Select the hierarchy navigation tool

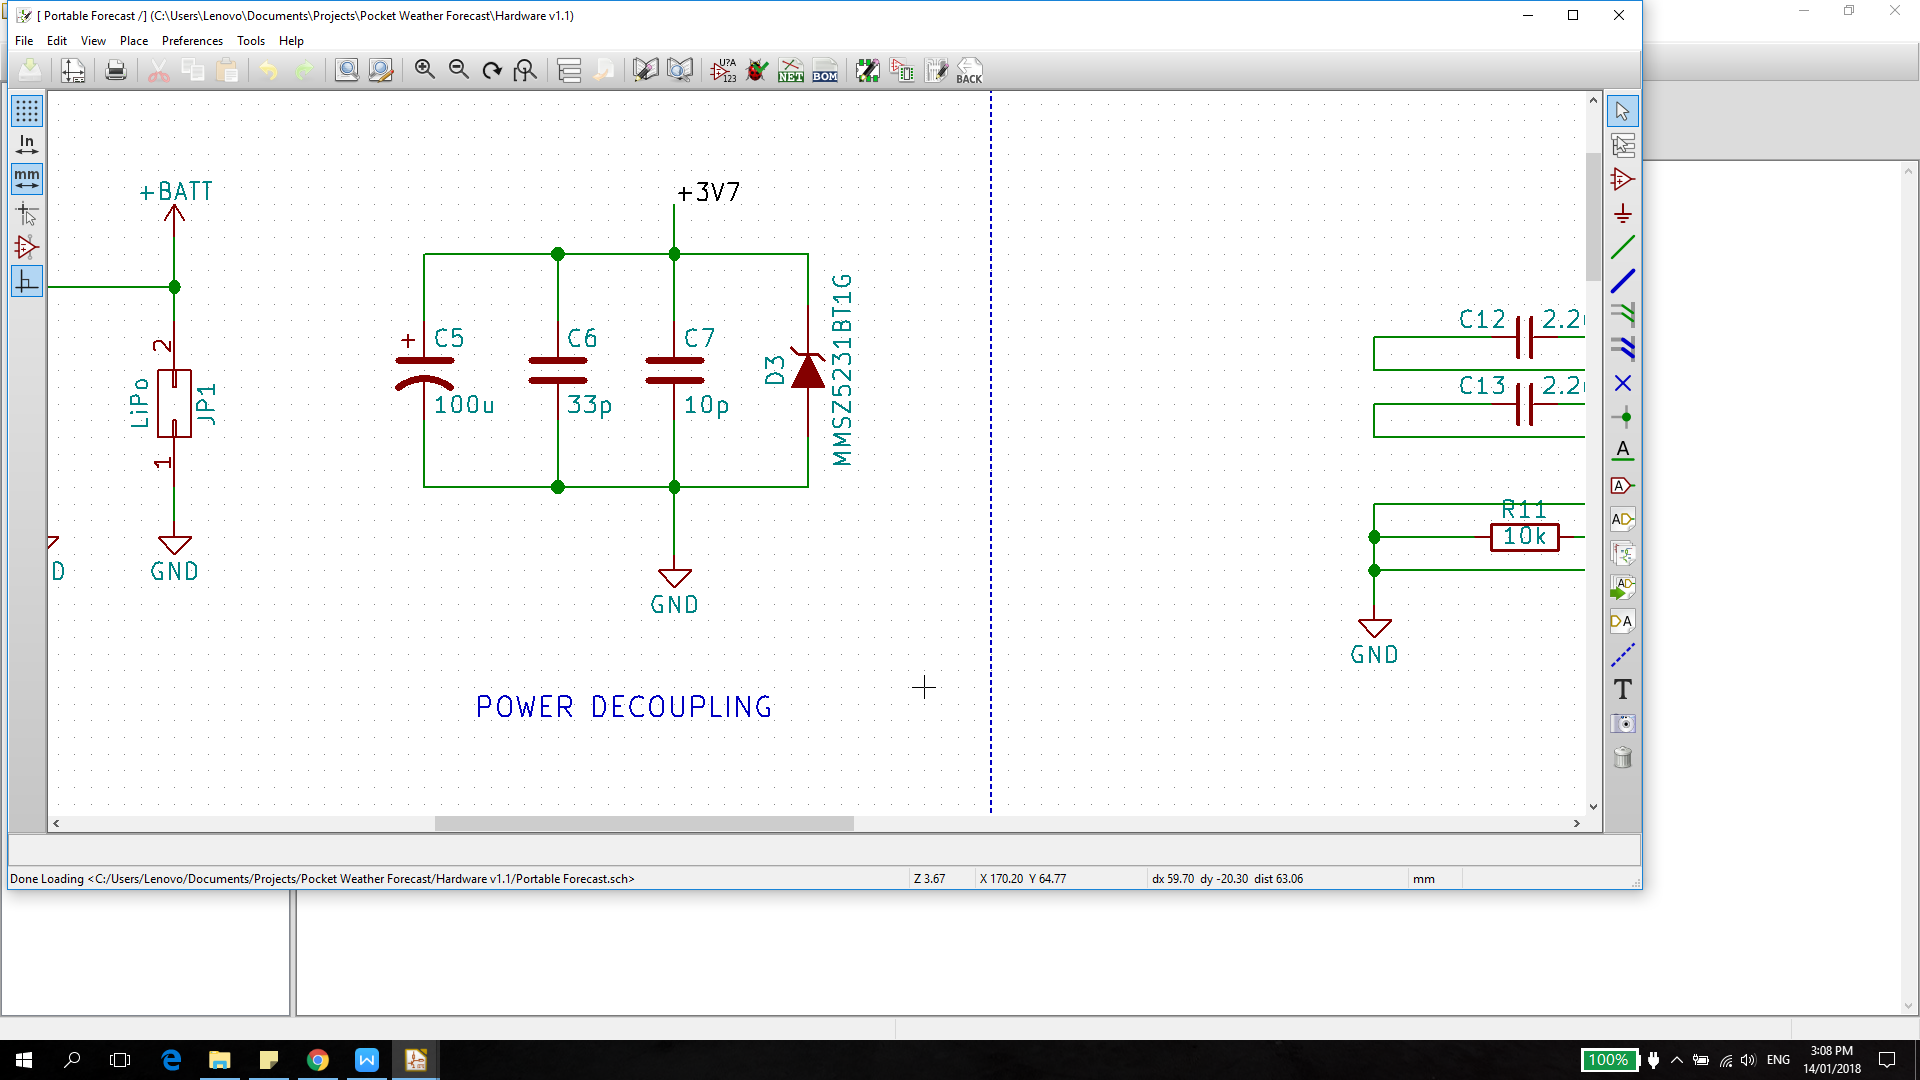(x=1622, y=145)
